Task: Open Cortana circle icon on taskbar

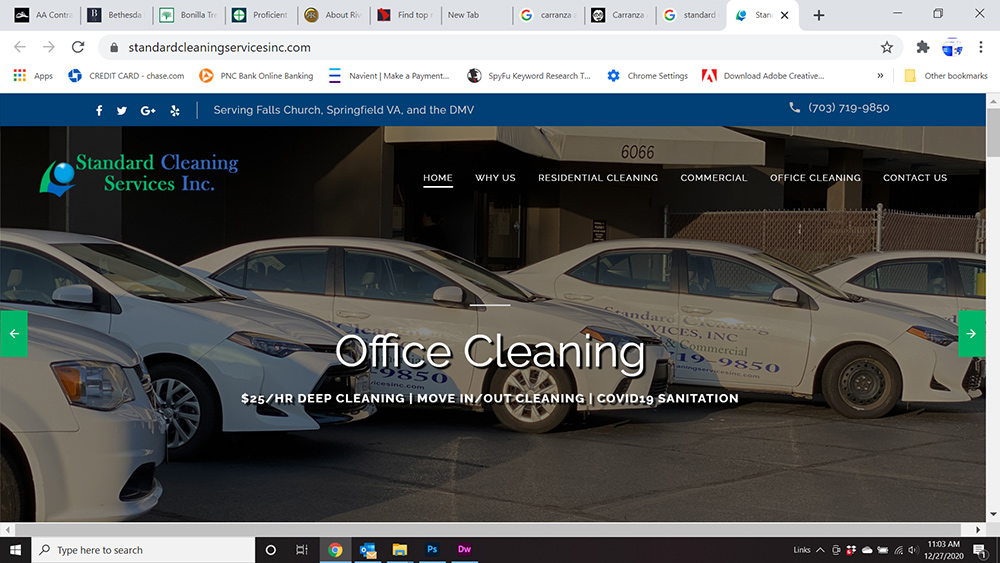Action: point(270,550)
